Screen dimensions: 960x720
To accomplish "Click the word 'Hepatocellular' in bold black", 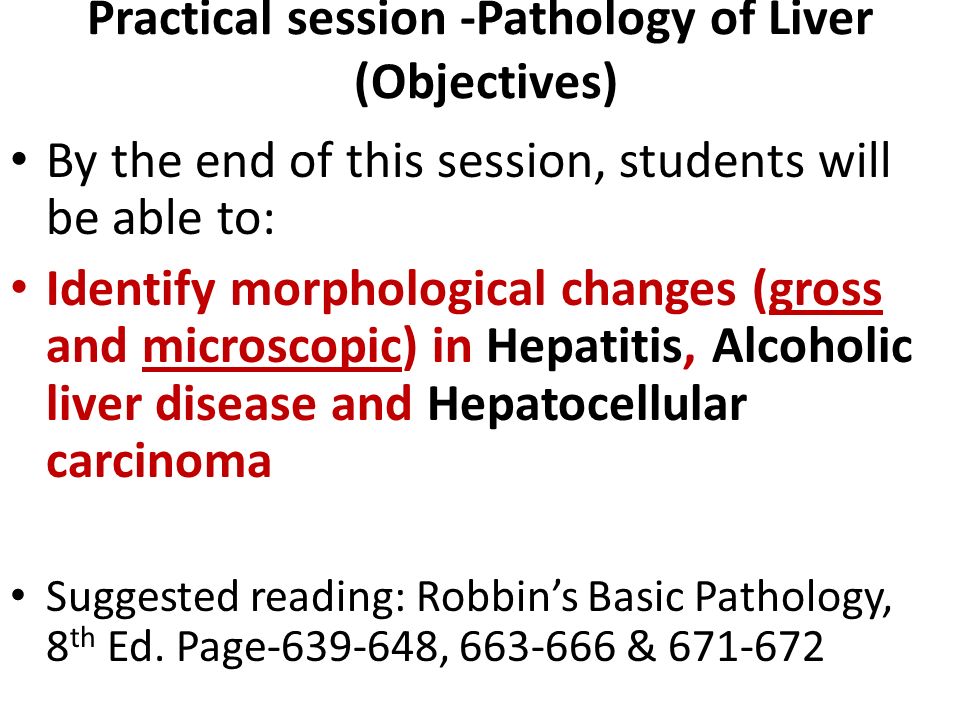I will 587,405.
